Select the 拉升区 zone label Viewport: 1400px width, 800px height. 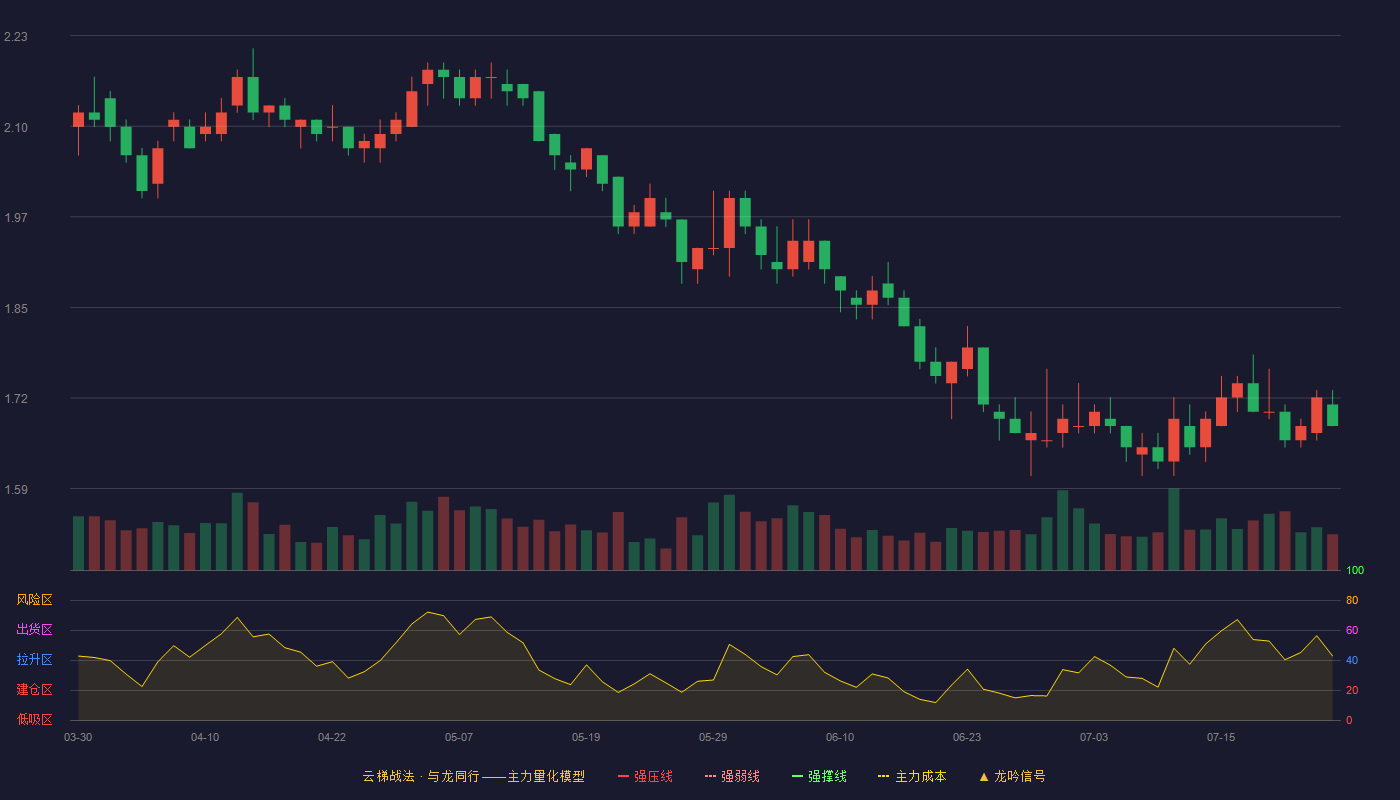(34, 660)
